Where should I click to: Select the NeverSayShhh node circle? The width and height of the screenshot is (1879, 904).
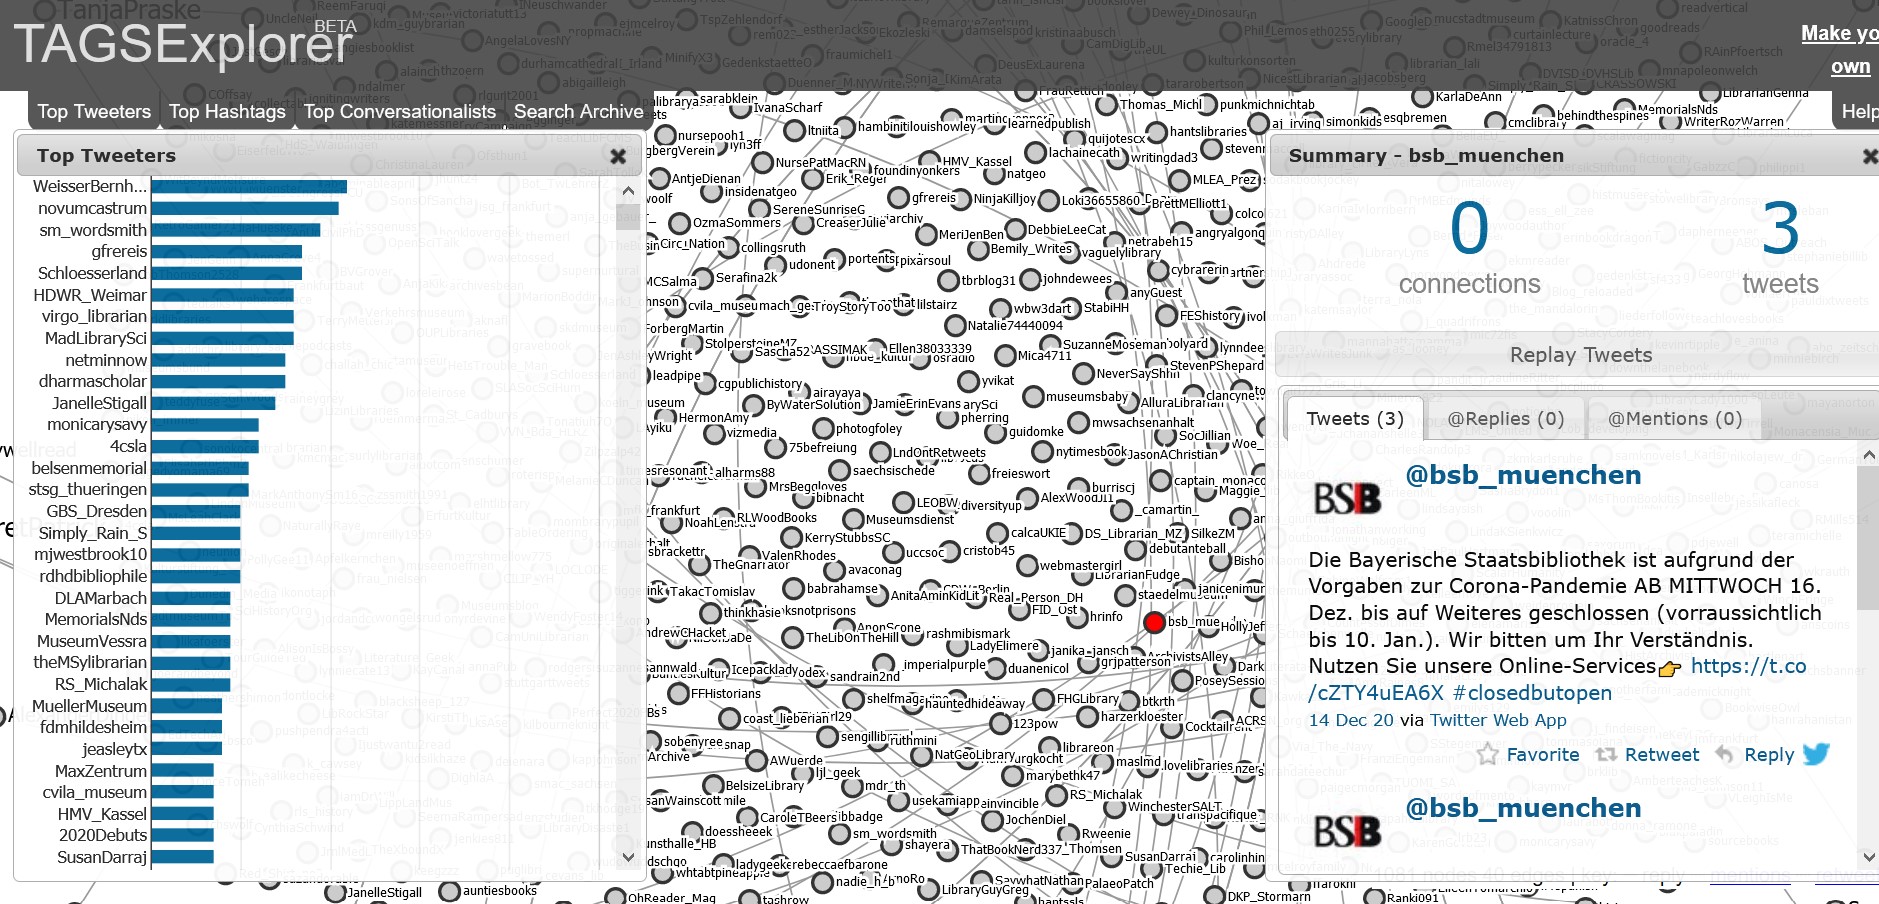pyautogui.click(x=1083, y=373)
